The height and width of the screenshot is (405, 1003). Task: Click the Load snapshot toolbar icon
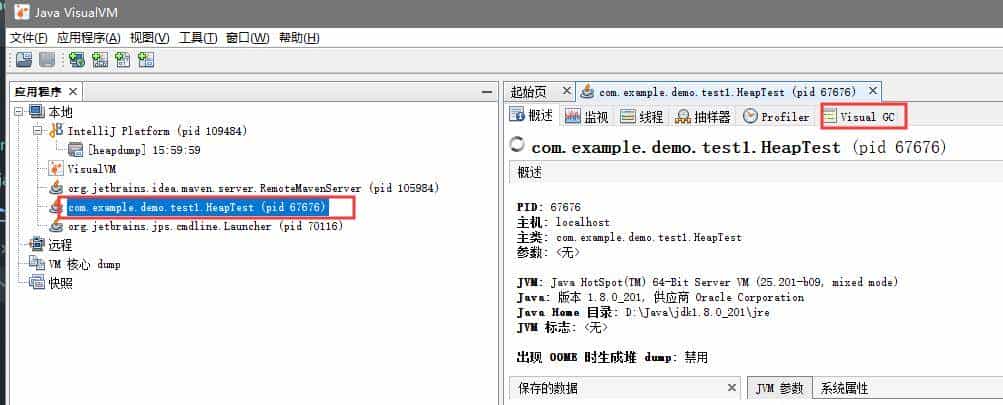pos(24,60)
